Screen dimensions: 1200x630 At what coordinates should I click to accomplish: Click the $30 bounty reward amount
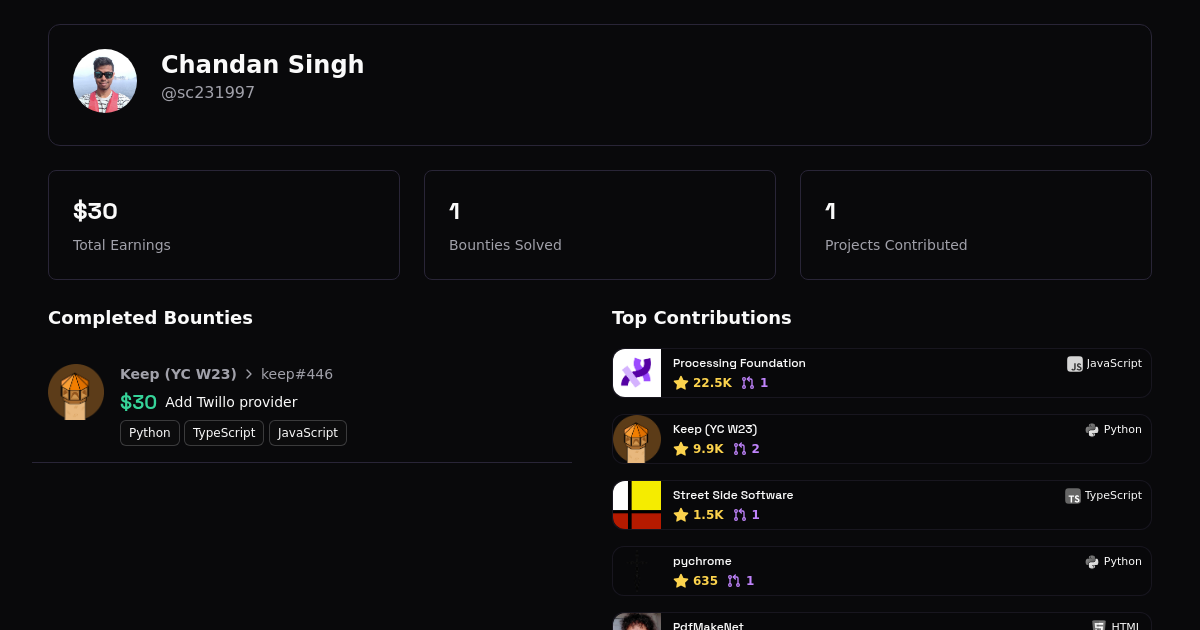point(138,402)
